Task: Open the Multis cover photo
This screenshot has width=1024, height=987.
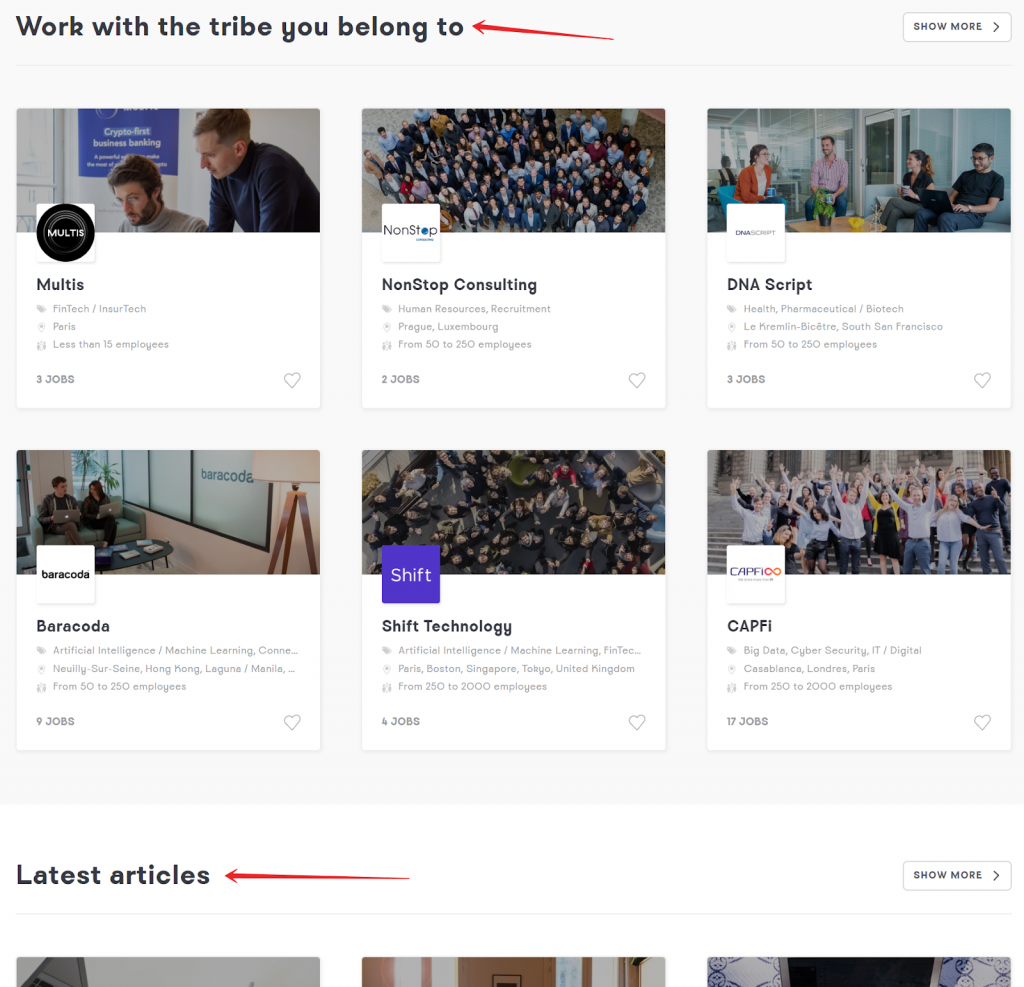Action: (x=168, y=170)
